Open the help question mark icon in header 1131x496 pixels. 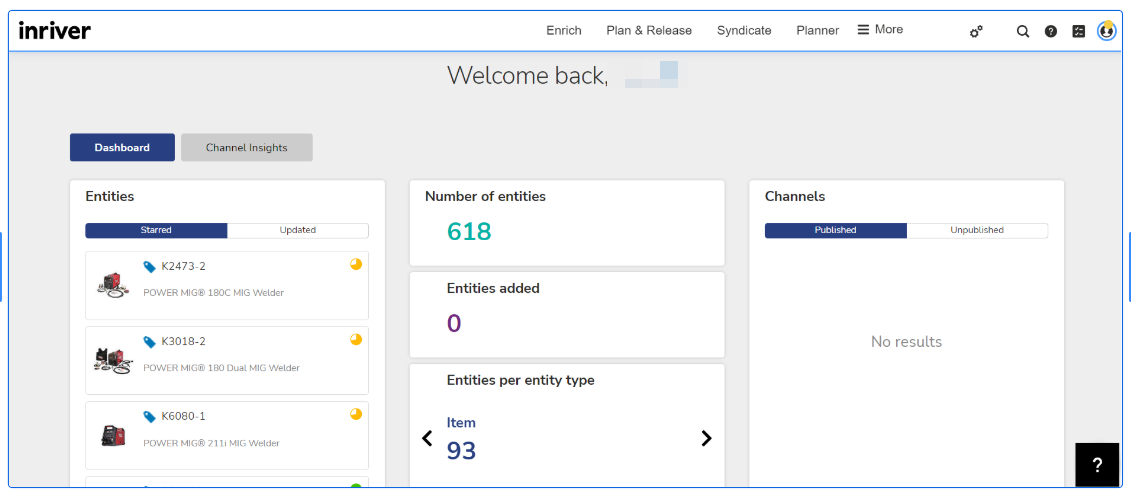point(1051,31)
